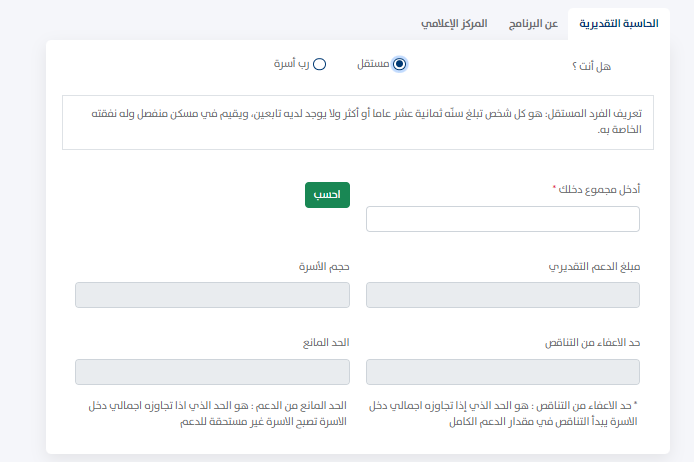694x462 pixels.
Task: Click the الحد المانع من الدعم footnote
Action: (212, 414)
